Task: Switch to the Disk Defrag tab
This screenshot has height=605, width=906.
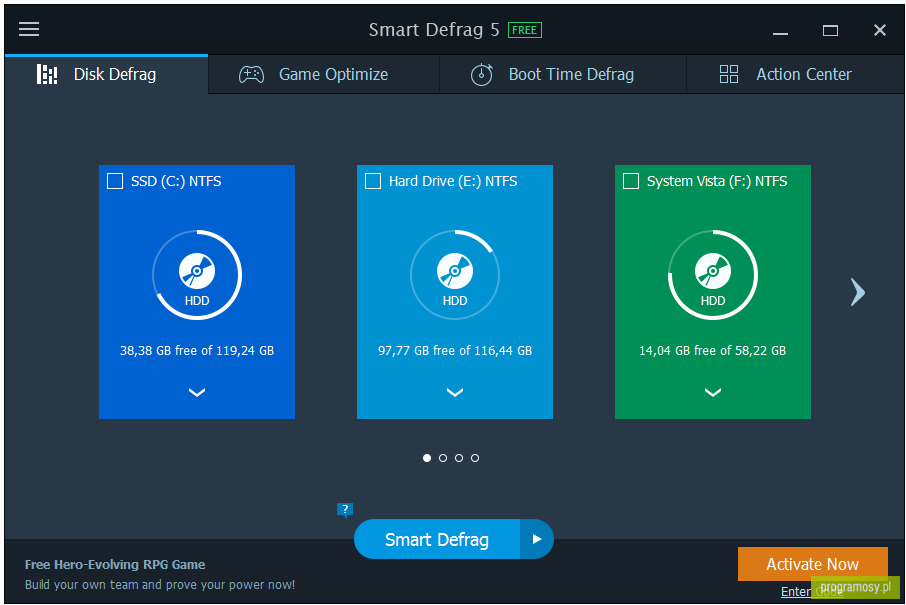Action: point(106,74)
